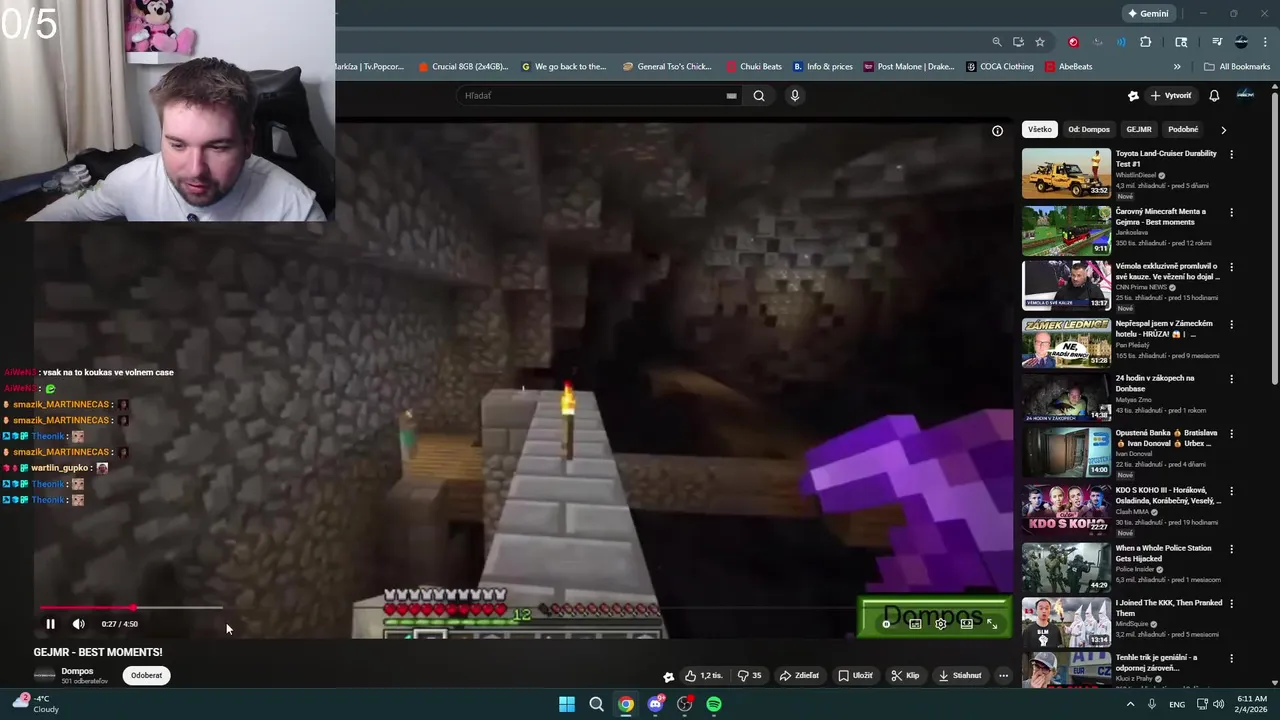Open YouTube notifications bell

pyautogui.click(x=1214, y=96)
